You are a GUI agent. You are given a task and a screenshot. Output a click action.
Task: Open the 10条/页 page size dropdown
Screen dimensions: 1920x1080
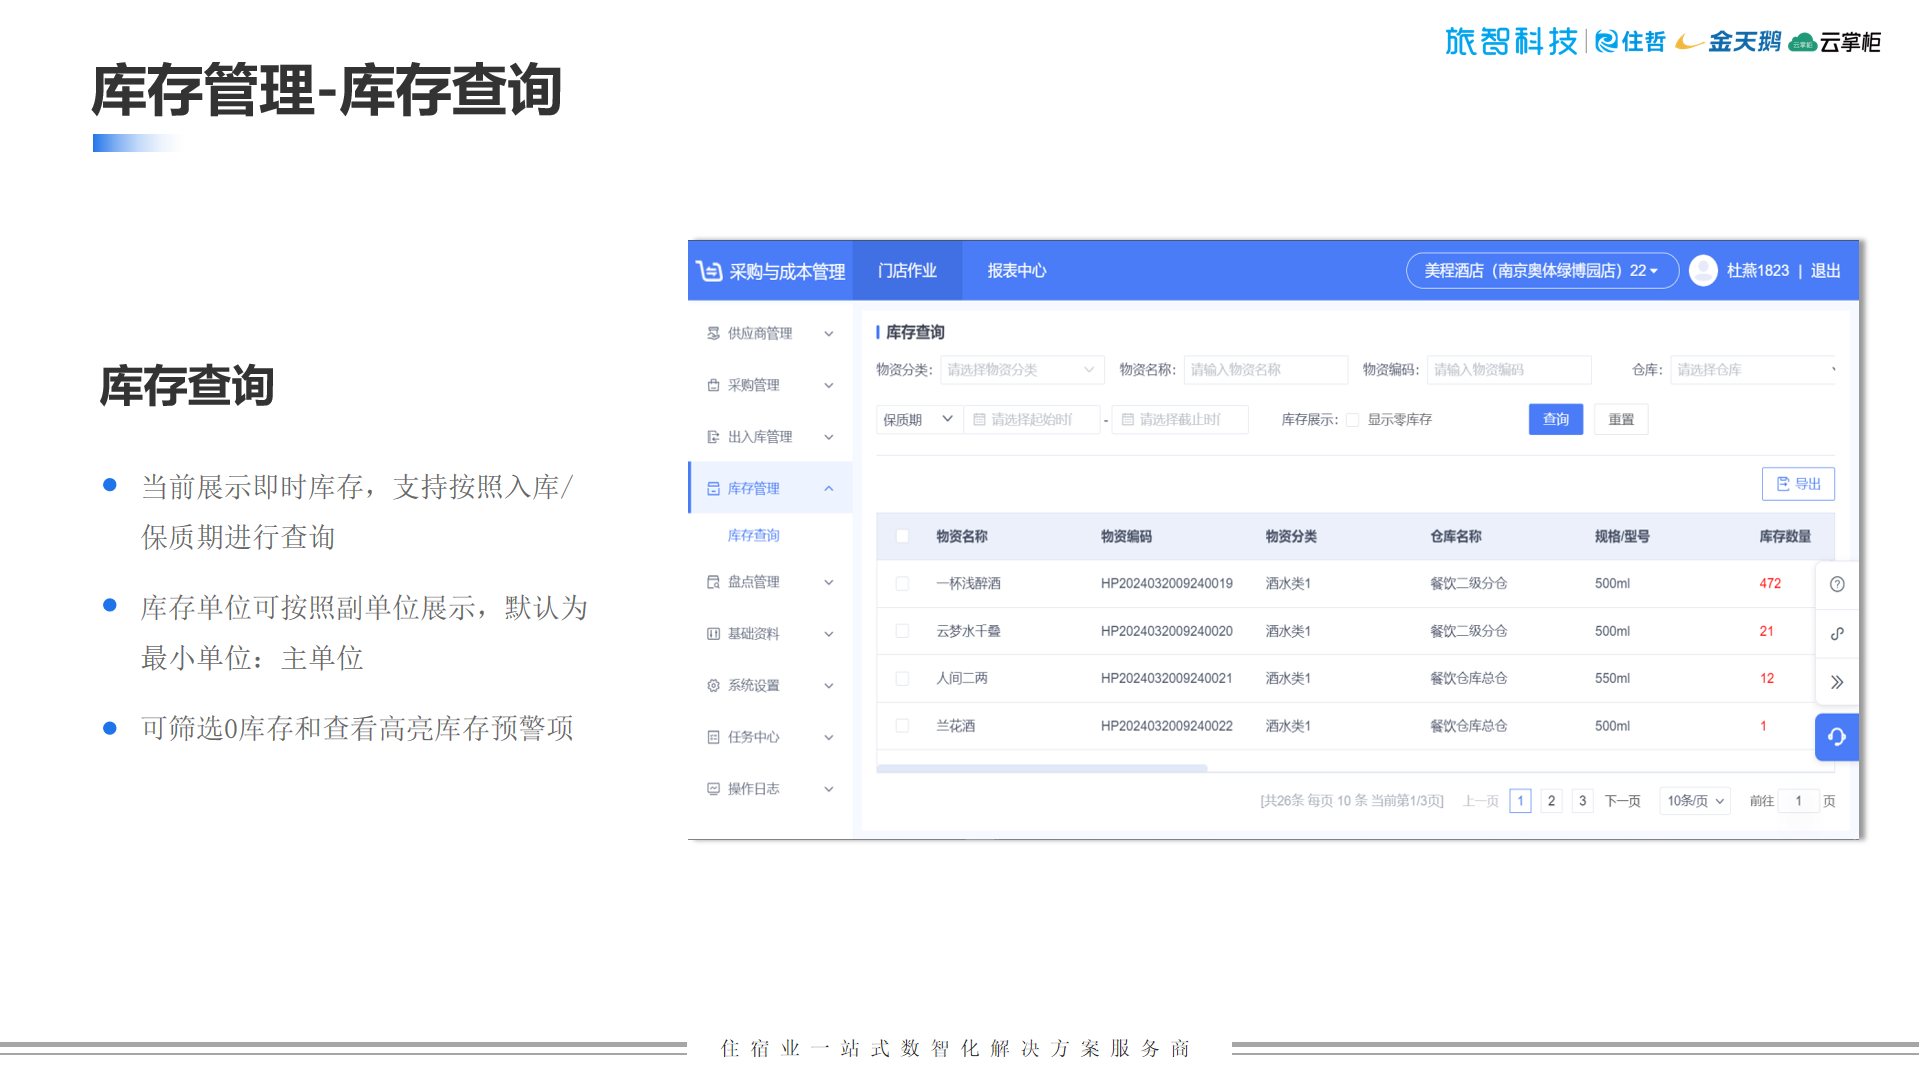coord(1695,801)
